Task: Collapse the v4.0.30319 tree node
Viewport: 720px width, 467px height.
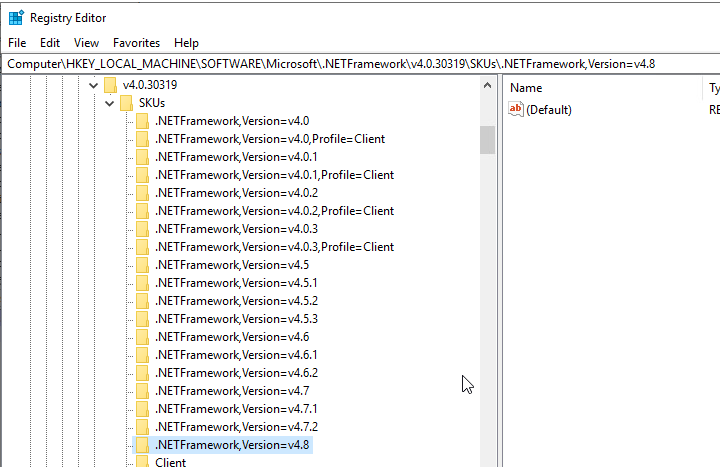Action: coord(94,85)
